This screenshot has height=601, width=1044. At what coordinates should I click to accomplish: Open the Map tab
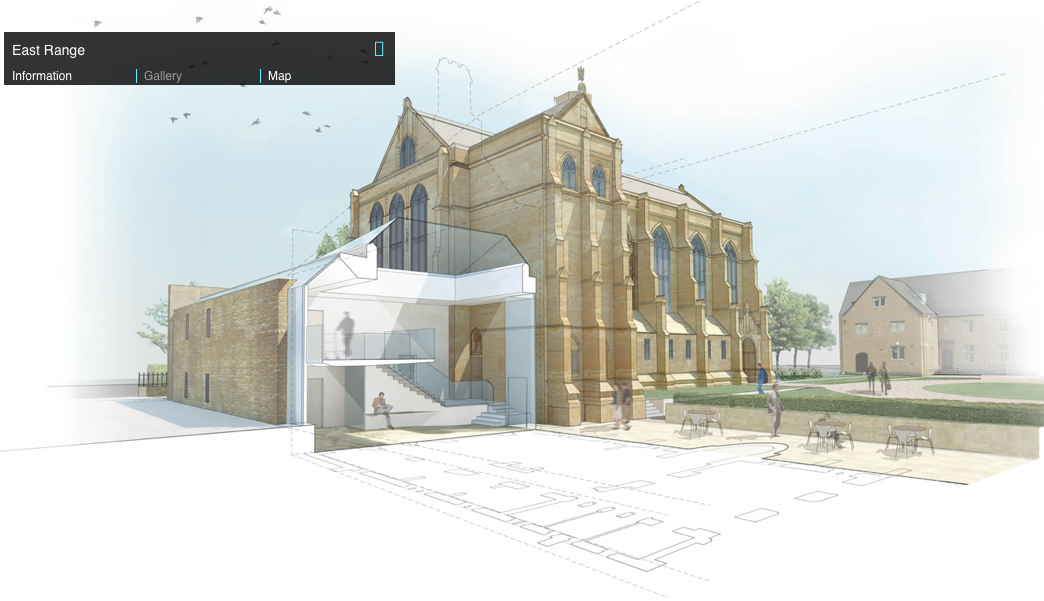click(280, 76)
